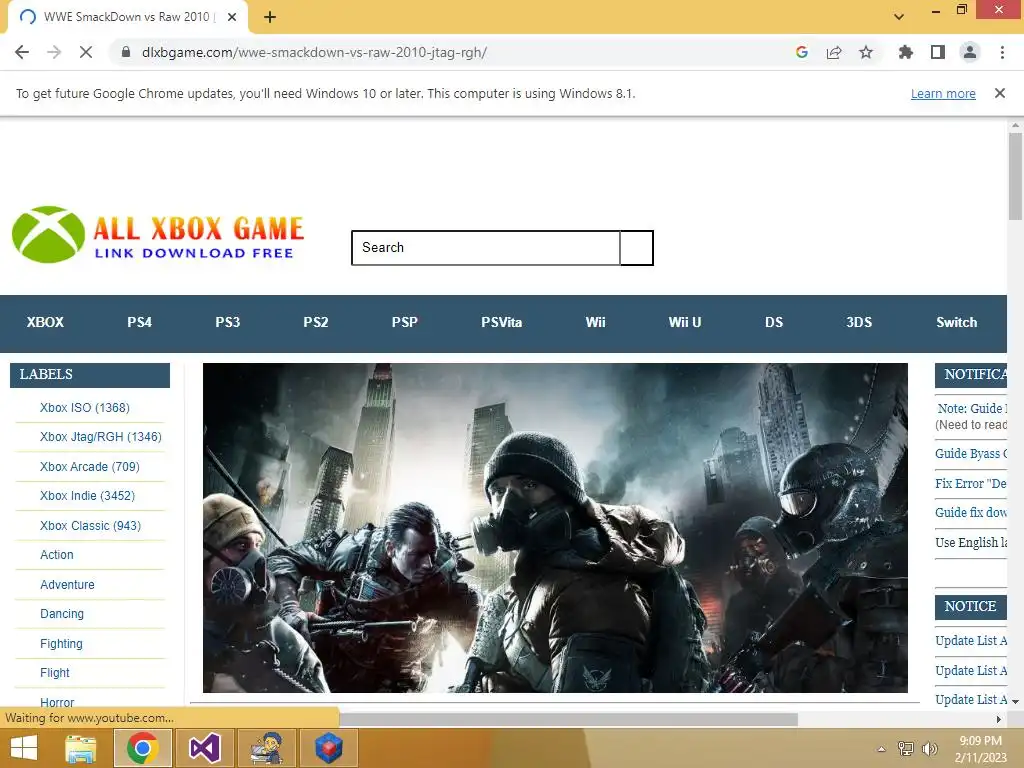The height and width of the screenshot is (768, 1024).
Task: Open the PSVita navigation menu
Action: [x=502, y=323]
